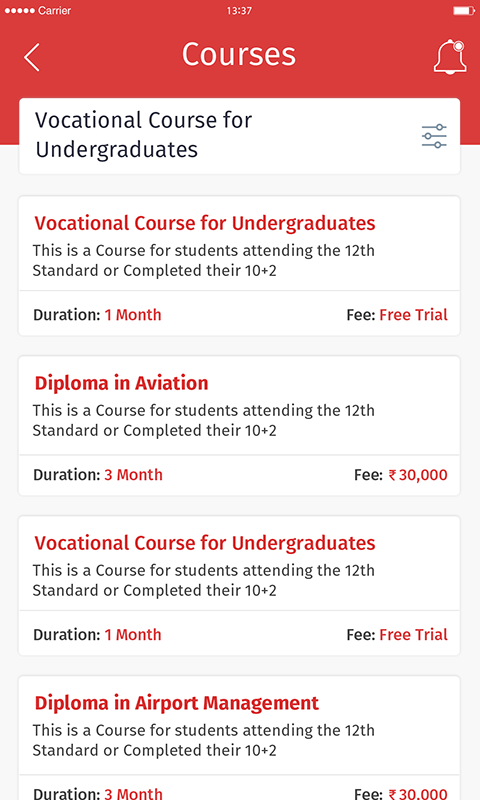This screenshot has width=480, height=800.
Task: Select 1 Month duration on third card
Action: tap(133, 635)
